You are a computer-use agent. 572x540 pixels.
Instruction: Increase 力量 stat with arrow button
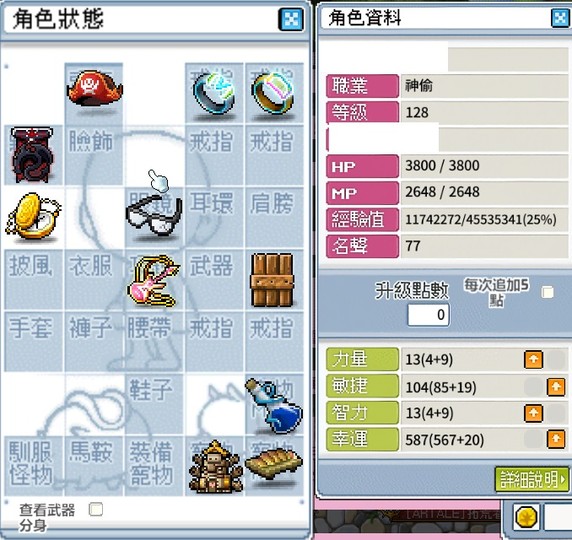[533, 359]
